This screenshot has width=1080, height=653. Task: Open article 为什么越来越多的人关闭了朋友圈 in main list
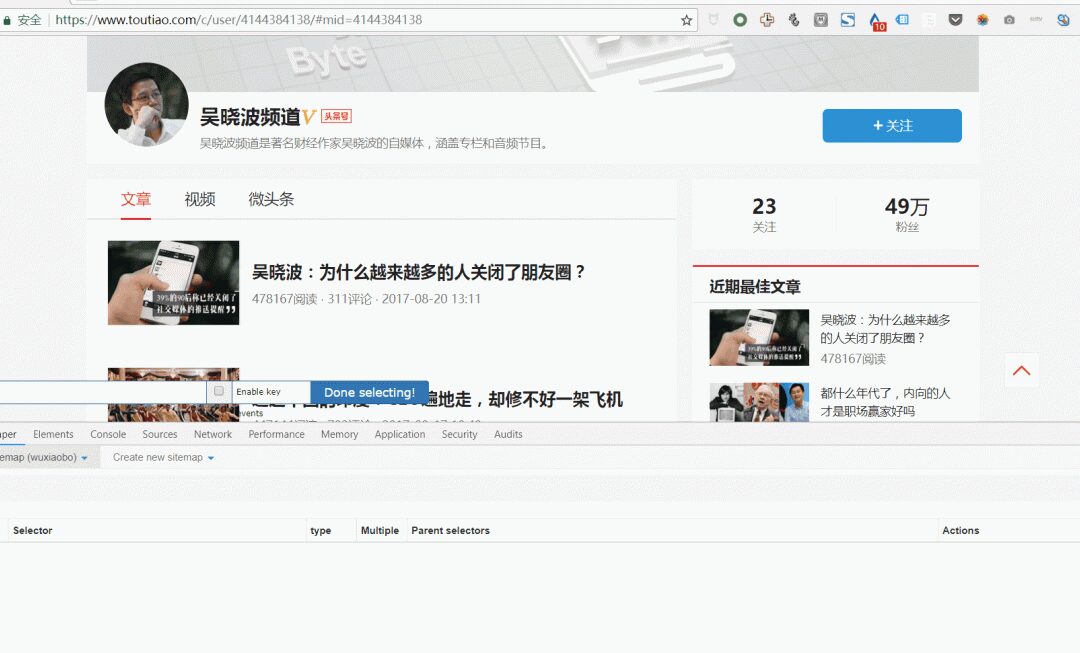tap(418, 272)
